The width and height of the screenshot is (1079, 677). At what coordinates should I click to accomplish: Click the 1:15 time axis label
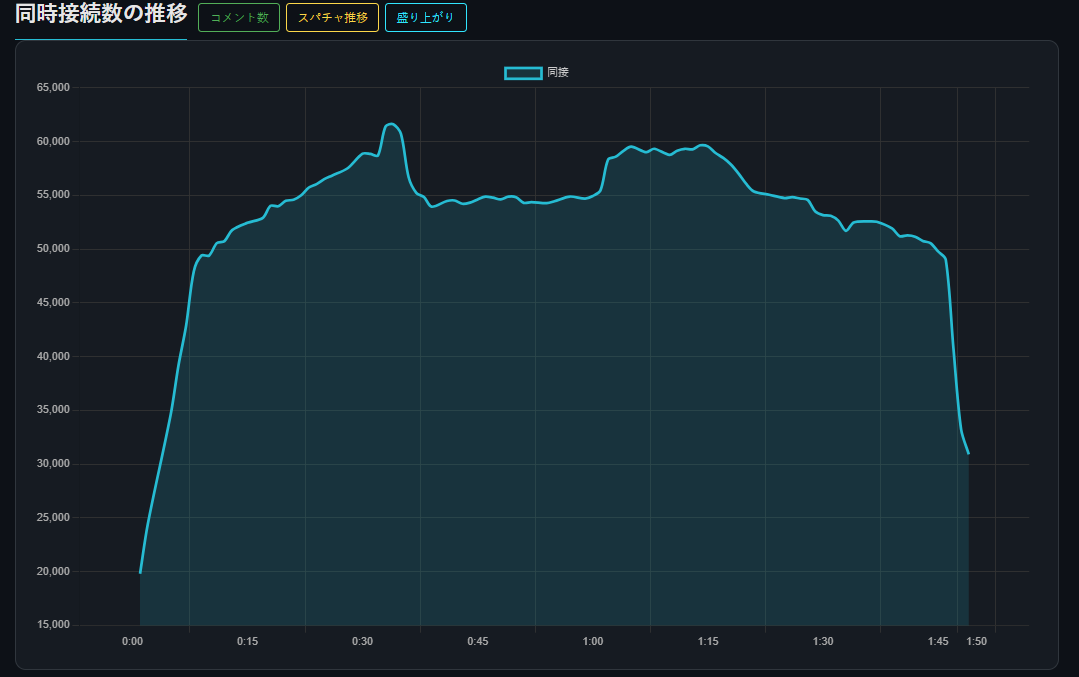click(708, 641)
